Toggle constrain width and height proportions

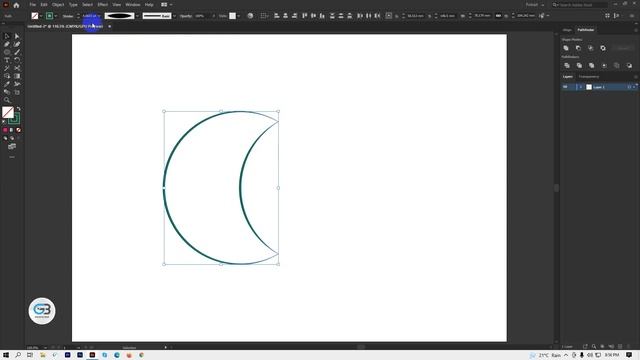pos(498,16)
